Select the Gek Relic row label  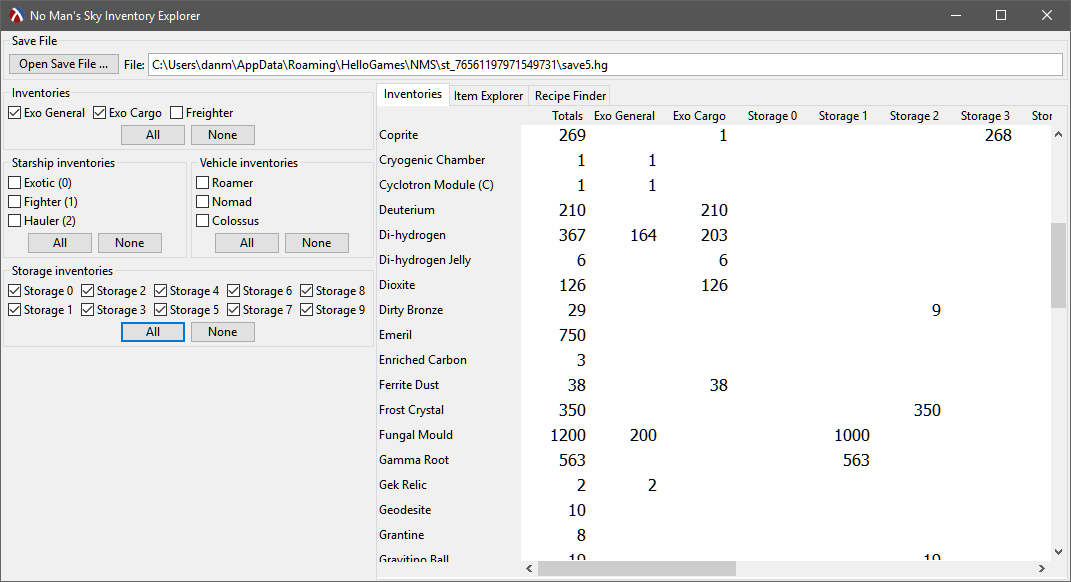tap(403, 485)
